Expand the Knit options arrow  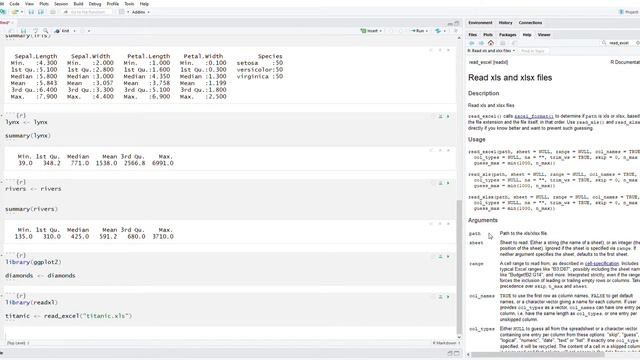[74, 31]
